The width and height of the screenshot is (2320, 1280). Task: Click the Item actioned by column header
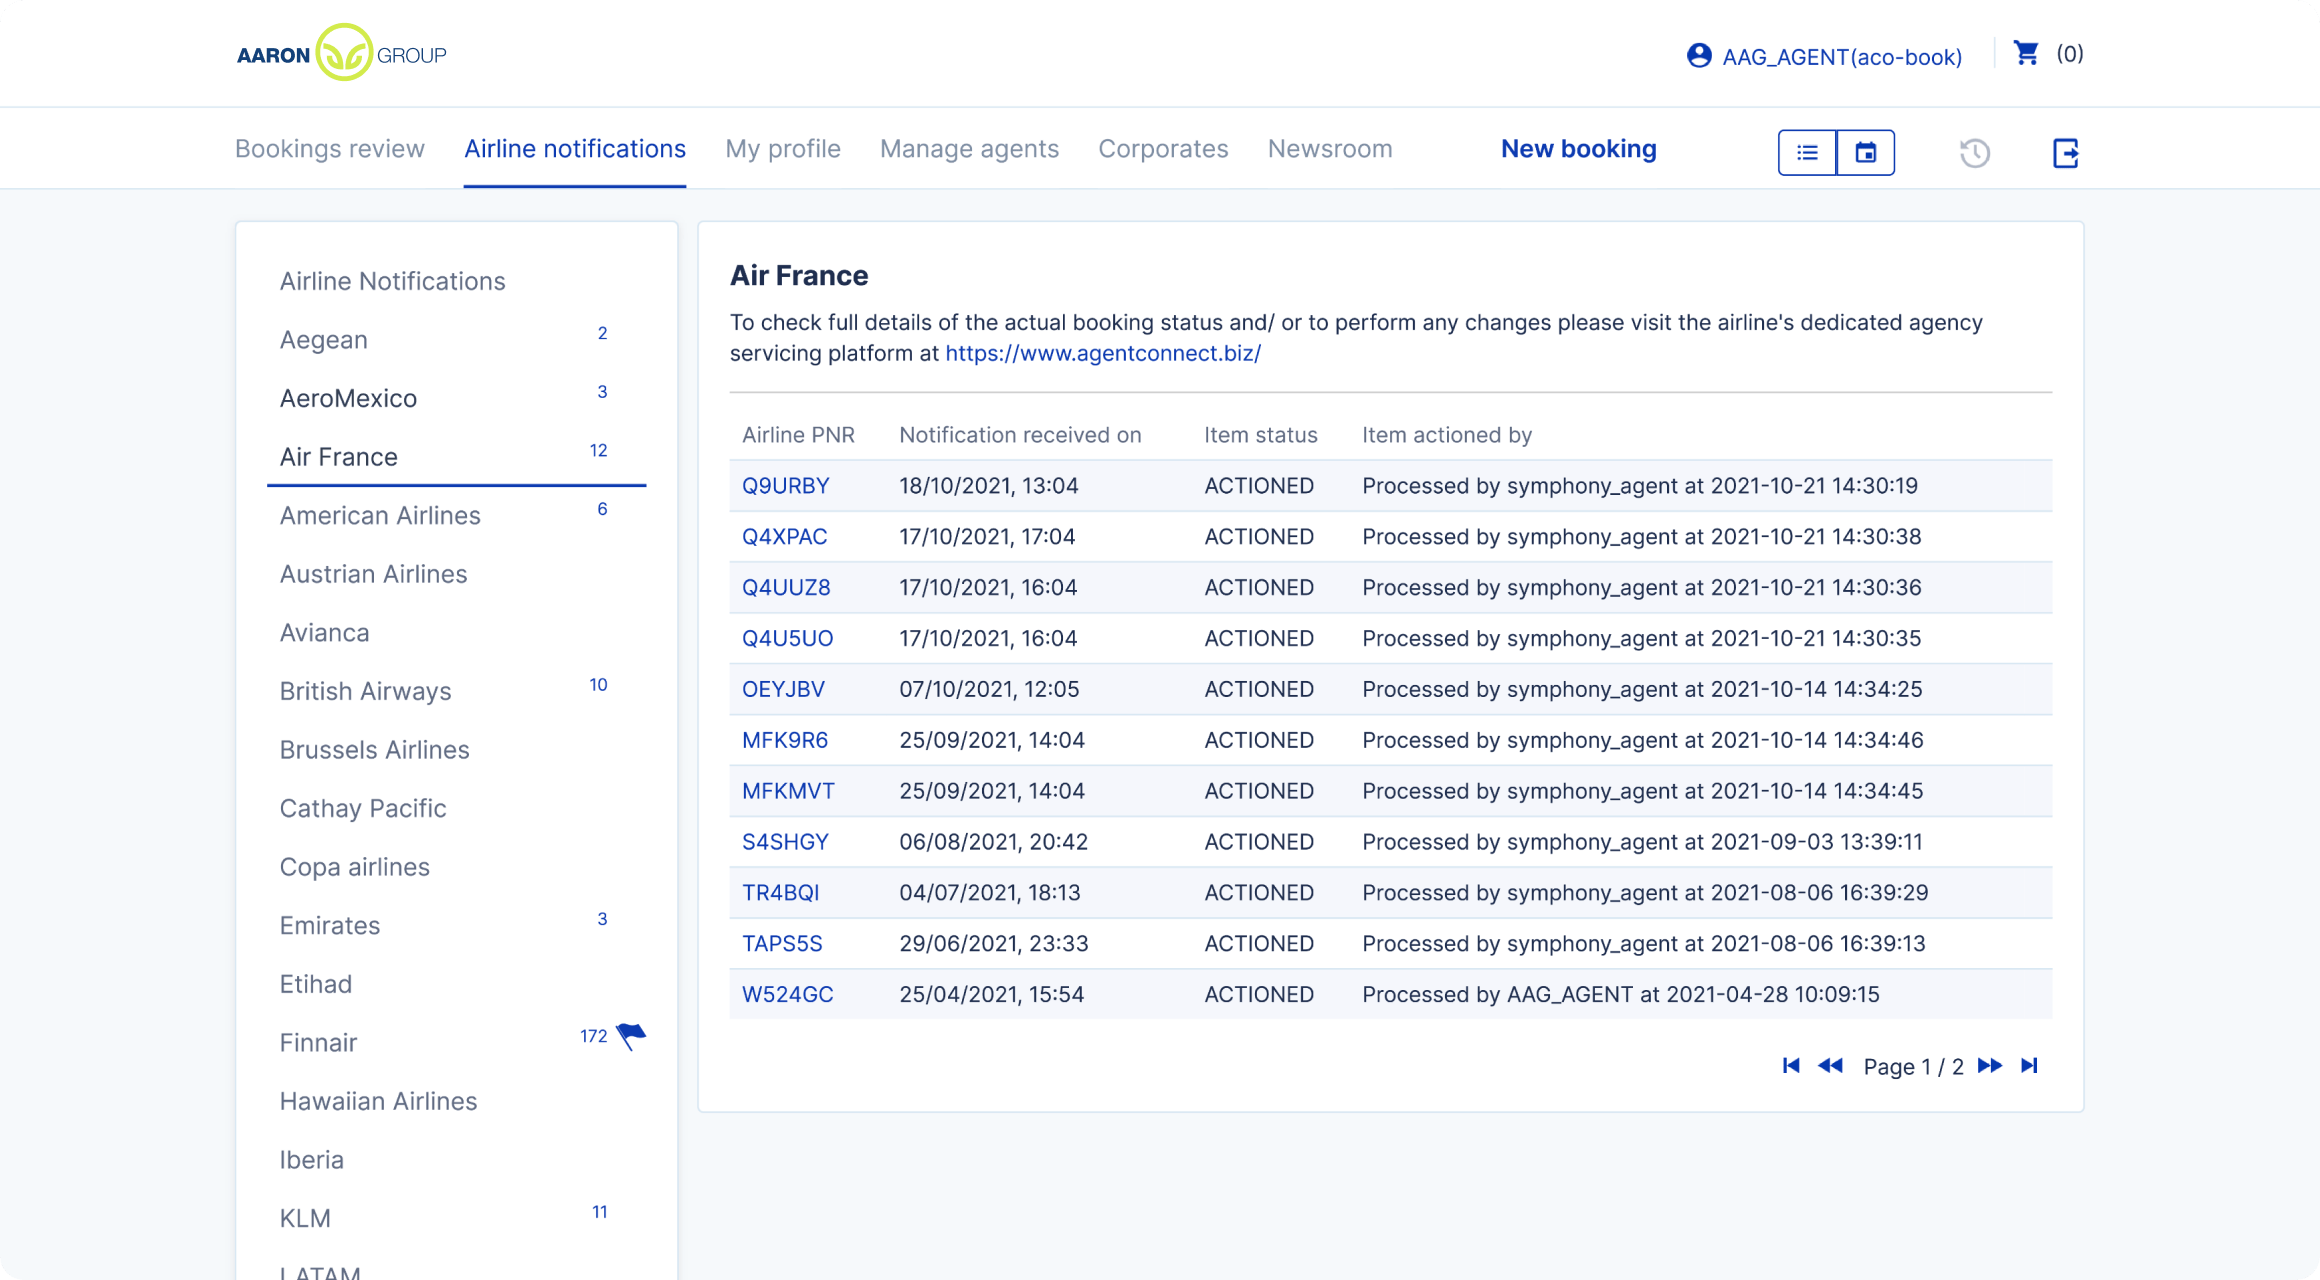coord(1447,435)
